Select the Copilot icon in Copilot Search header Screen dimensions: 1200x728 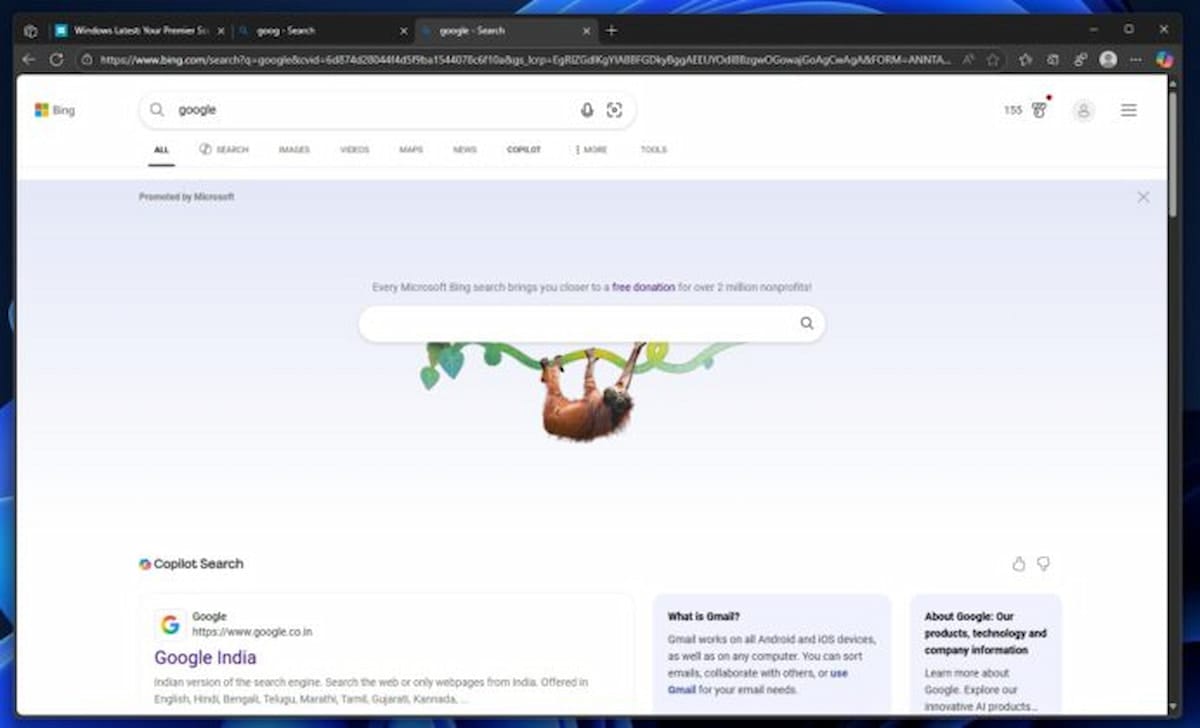pyautogui.click(x=143, y=564)
